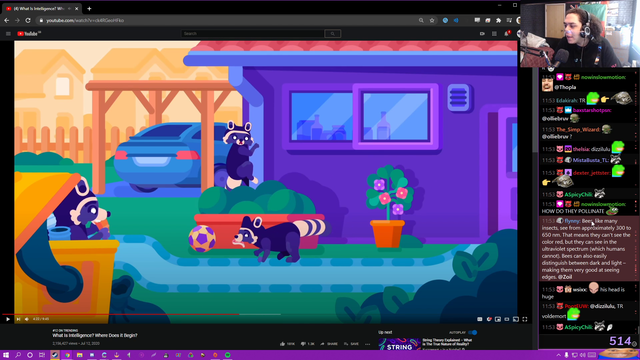The width and height of the screenshot is (640, 360).
Task: Click chat username dexter_jettster
Action: (x=592, y=173)
